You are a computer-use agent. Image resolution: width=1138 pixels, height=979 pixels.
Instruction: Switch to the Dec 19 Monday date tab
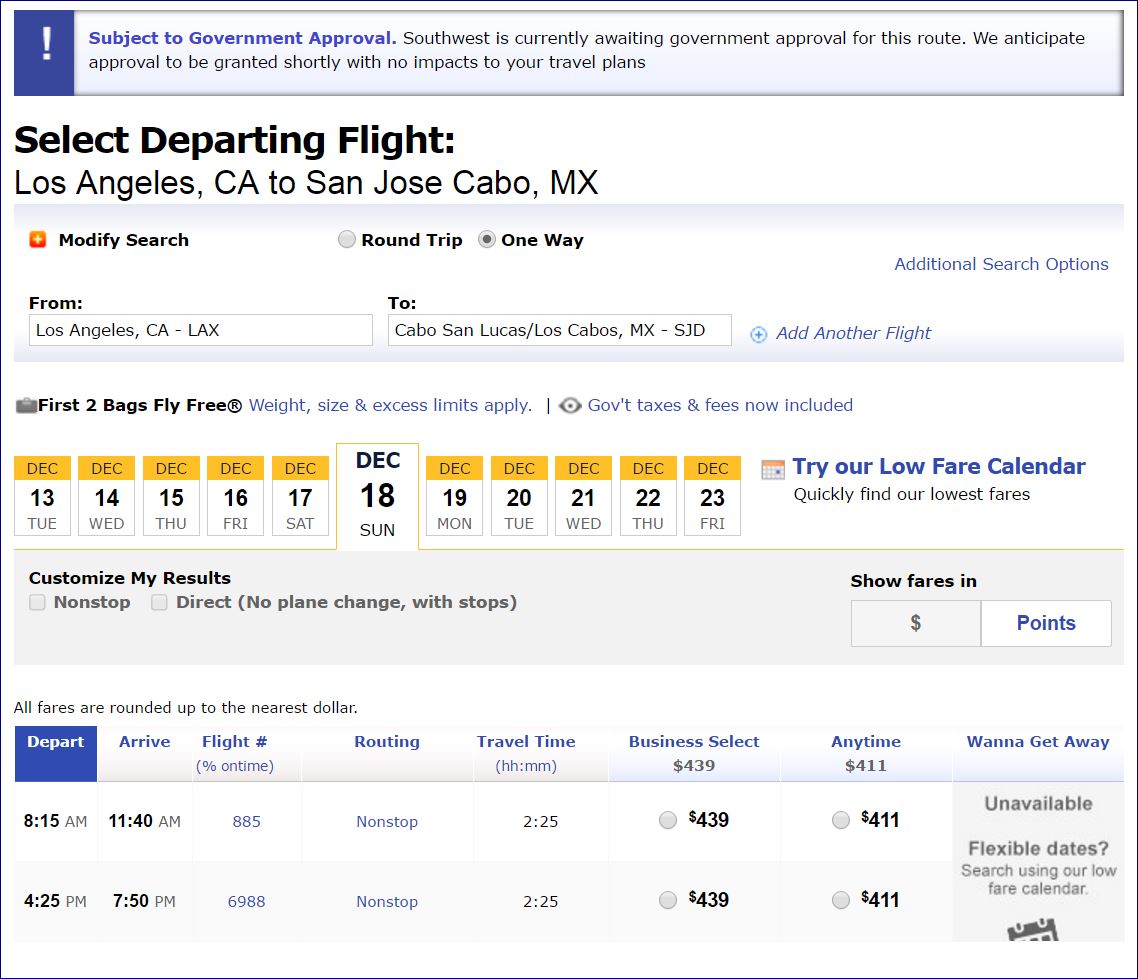click(454, 496)
